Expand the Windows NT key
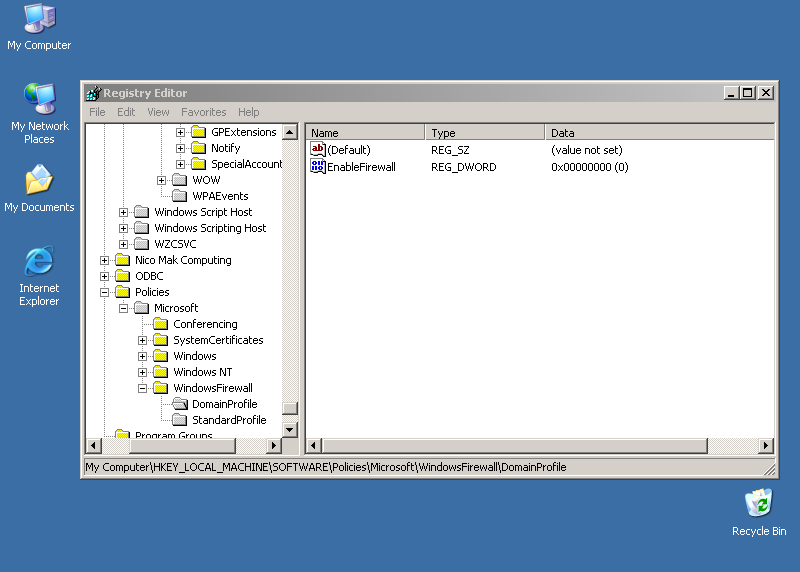The height and width of the screenshot is (572, 800). [x=142, y=372]
